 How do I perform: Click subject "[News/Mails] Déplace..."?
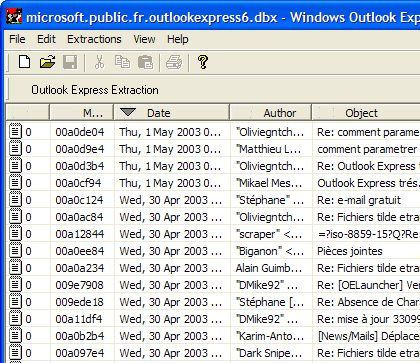pos(368,336)
